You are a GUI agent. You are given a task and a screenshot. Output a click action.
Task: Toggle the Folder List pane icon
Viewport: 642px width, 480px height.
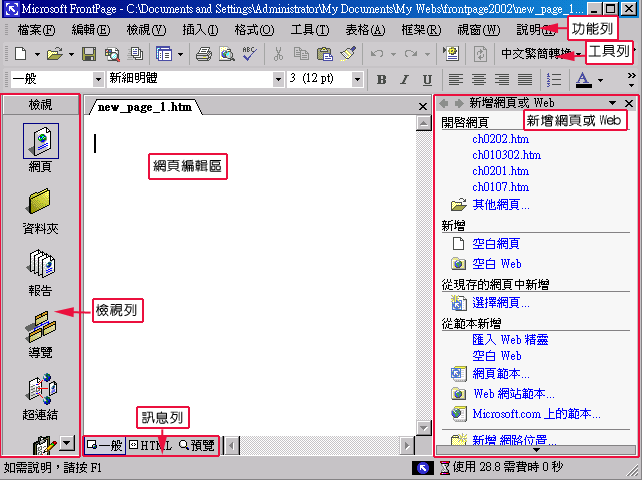pyautogui.click(x=164, y=54)
